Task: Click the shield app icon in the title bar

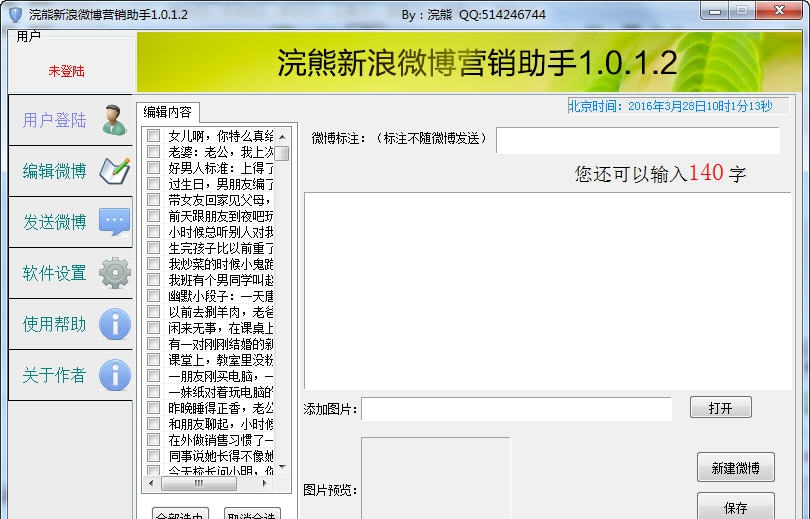Action: pos(15,14)
